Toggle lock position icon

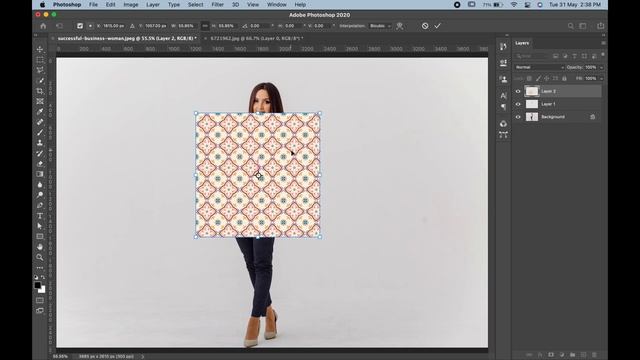point(547,78)
